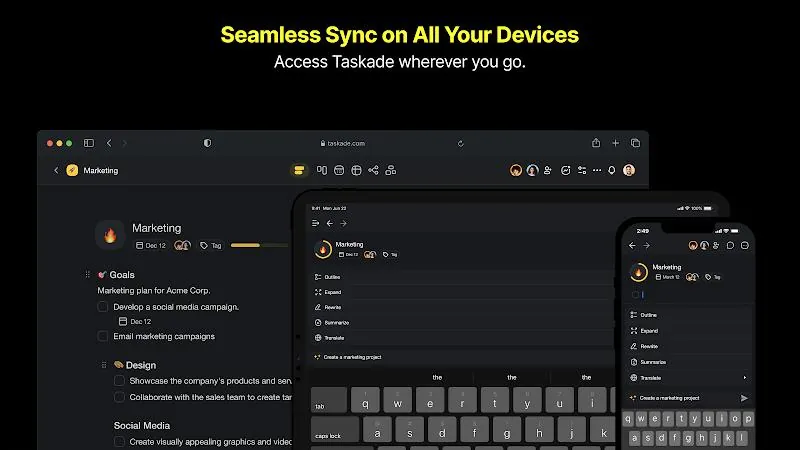Click the March 12 date chip on the phone
The width and height of the screenshot is (800, 450).
click(667, 277)
